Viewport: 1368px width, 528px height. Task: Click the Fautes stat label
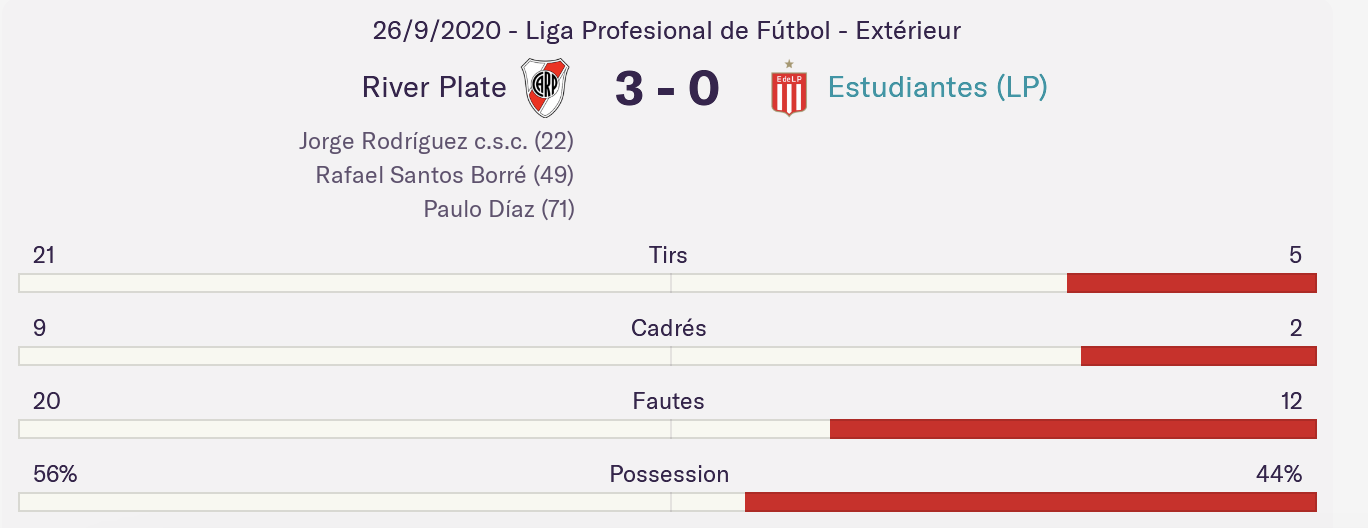click(668, 401)
